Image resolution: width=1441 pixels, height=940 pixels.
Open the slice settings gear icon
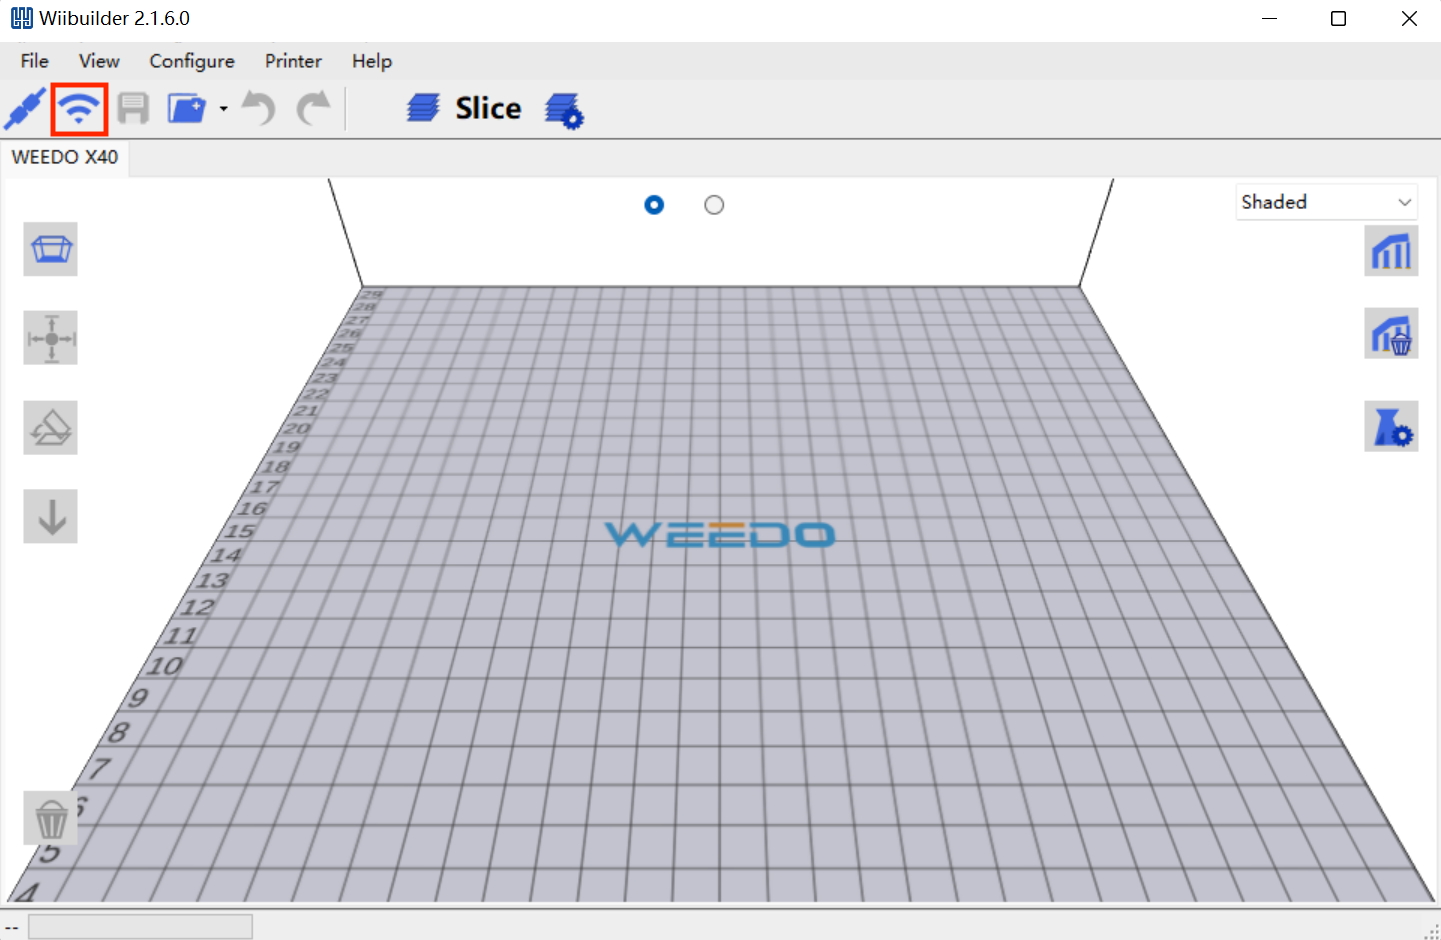pyautogui.click(x=564, y=110)
